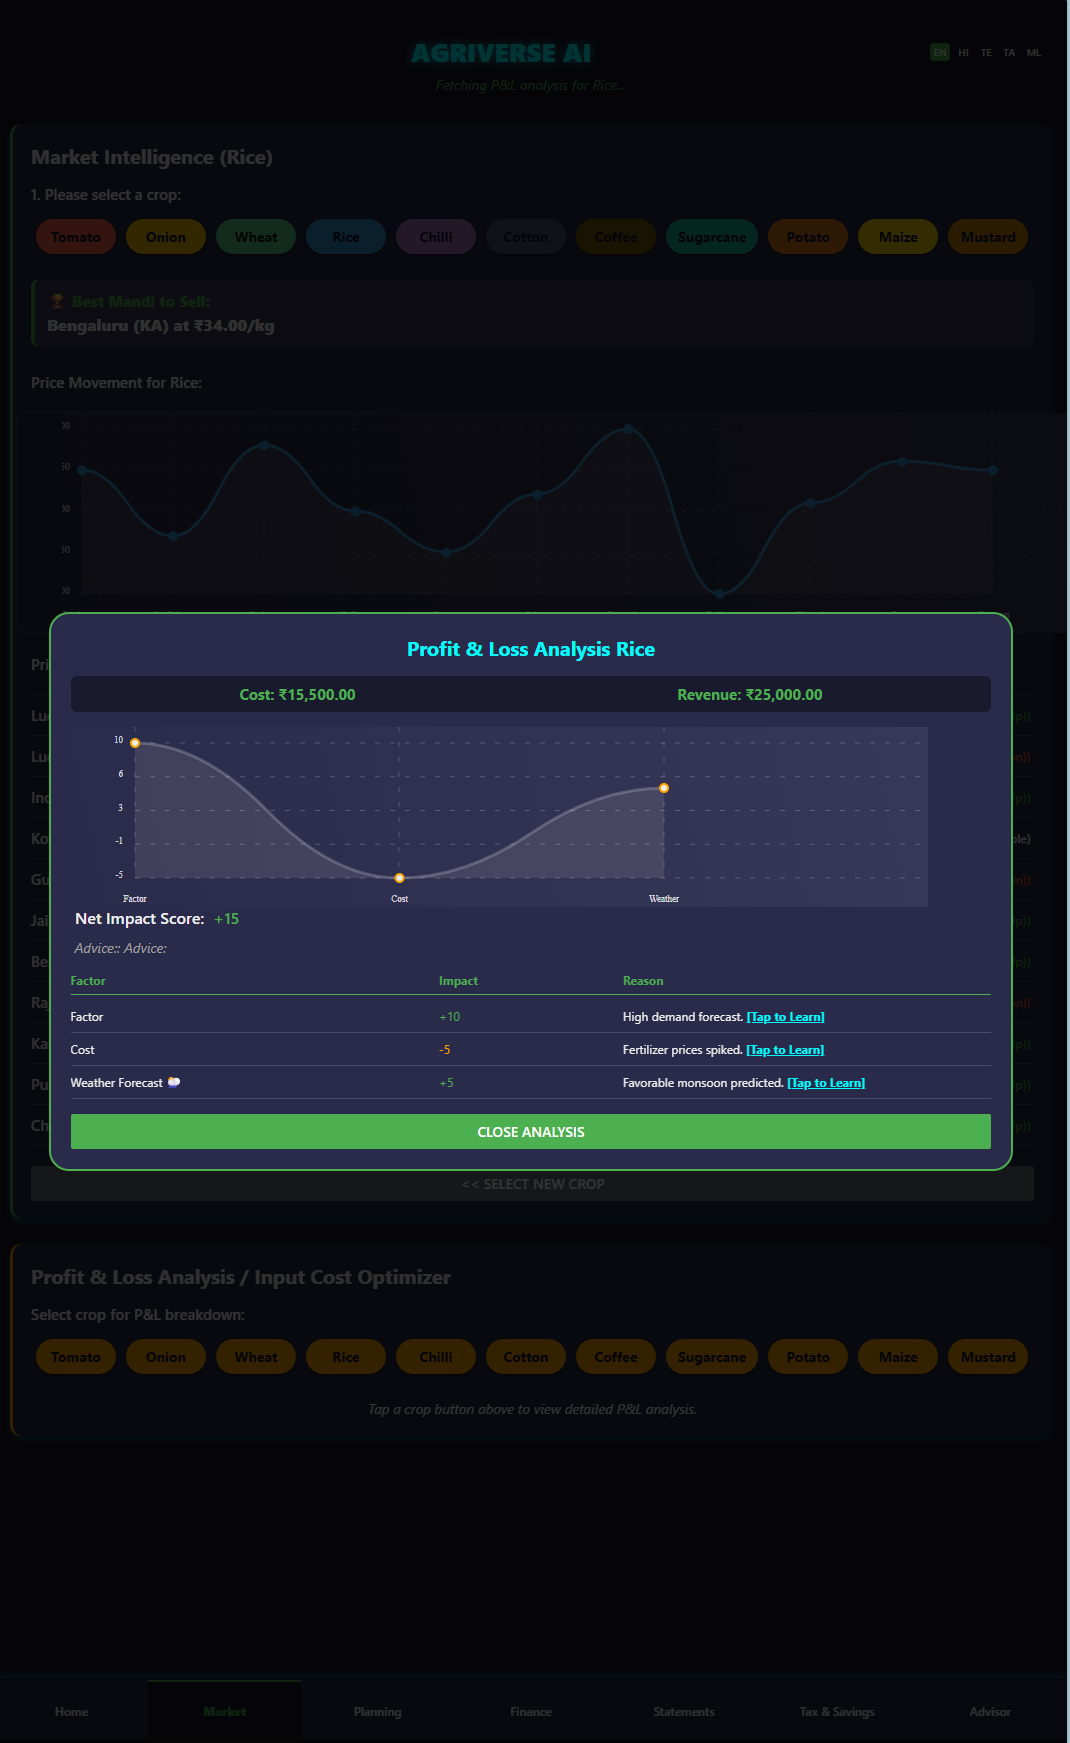Click the rain cloud icon beside Weather Forecast
1070x1743 pixels.
174,1082
